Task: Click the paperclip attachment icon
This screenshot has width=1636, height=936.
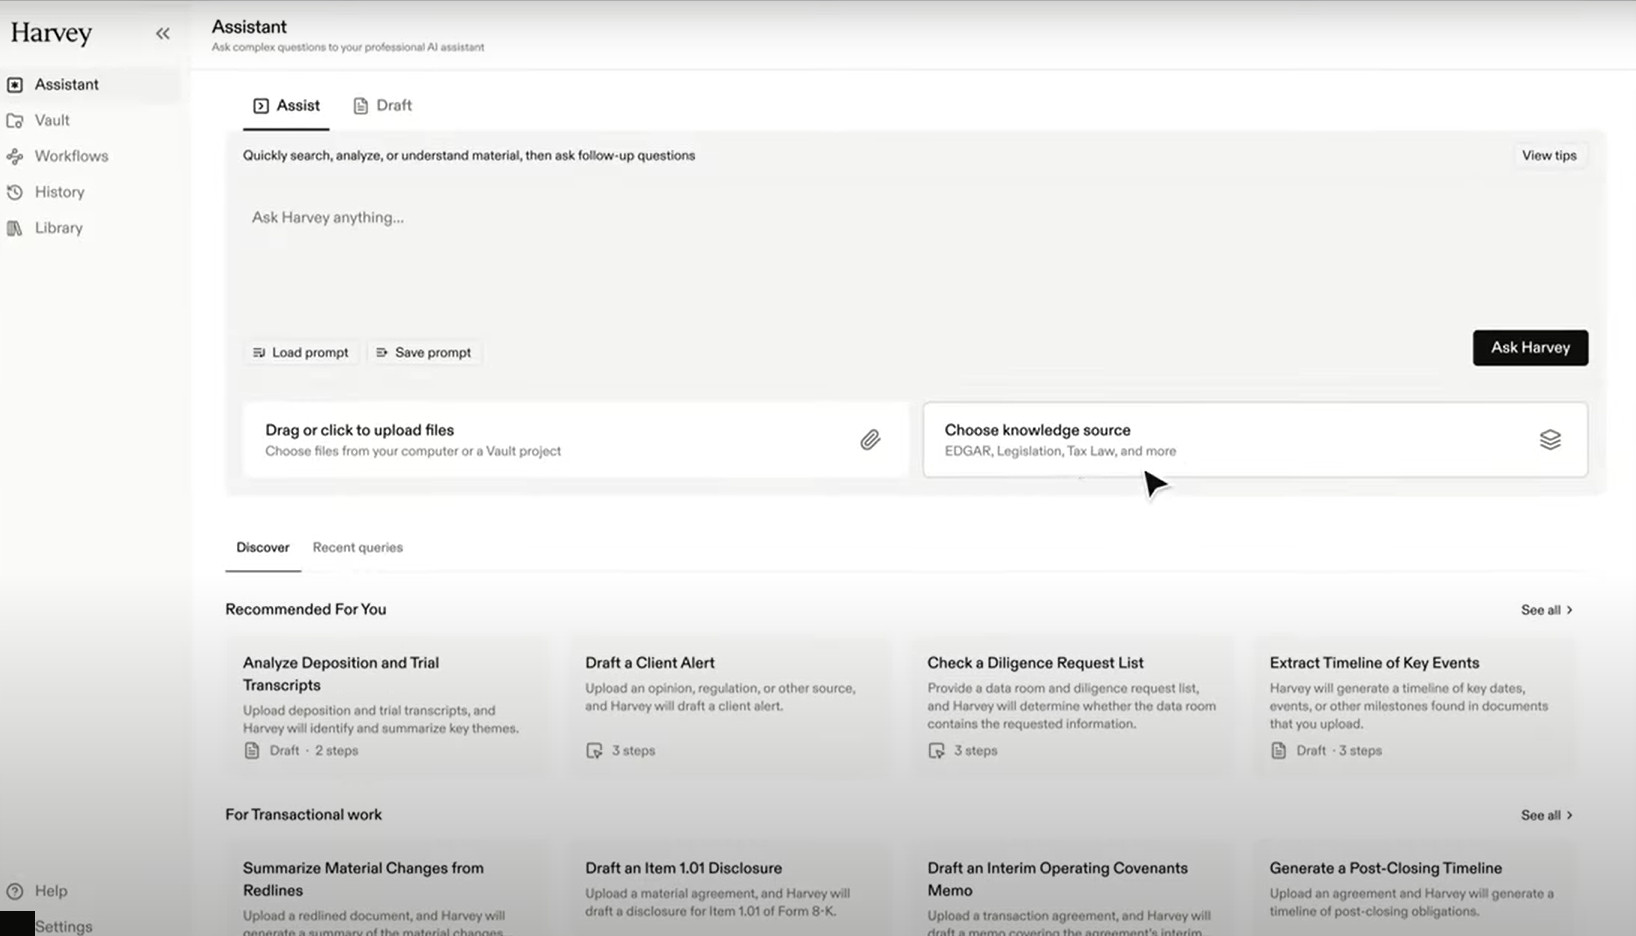Action: (870, 440)
